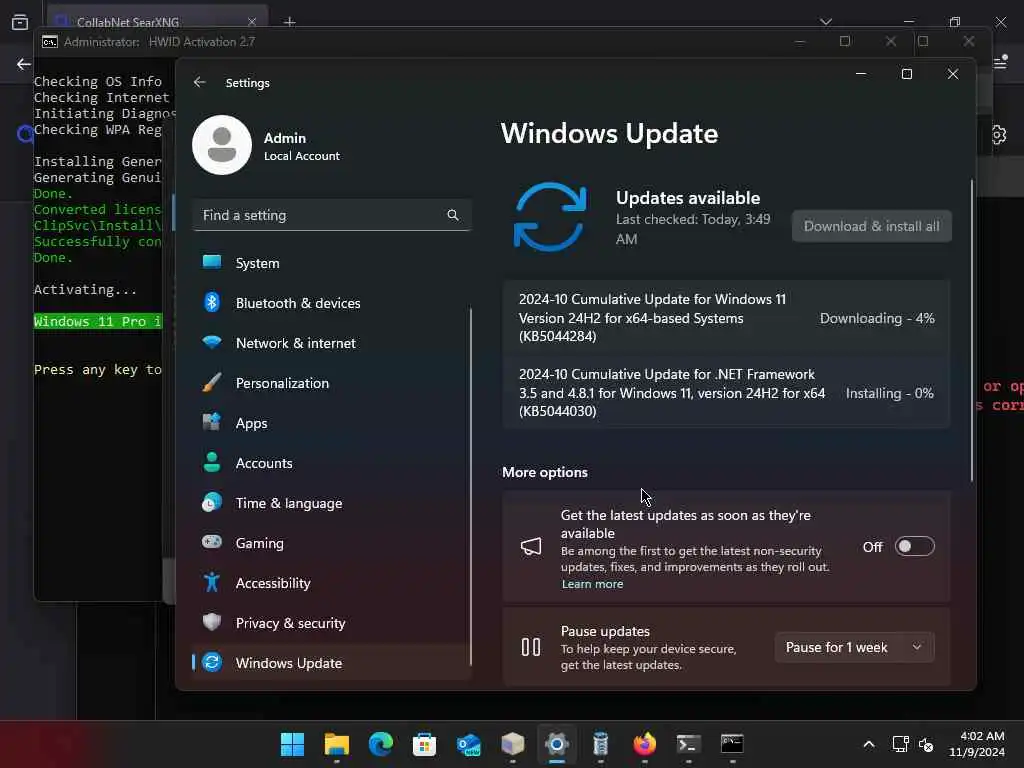Screen dimensions: 1024x768
Task: Click the back arrow in Settings
Action: coord(200,82)
